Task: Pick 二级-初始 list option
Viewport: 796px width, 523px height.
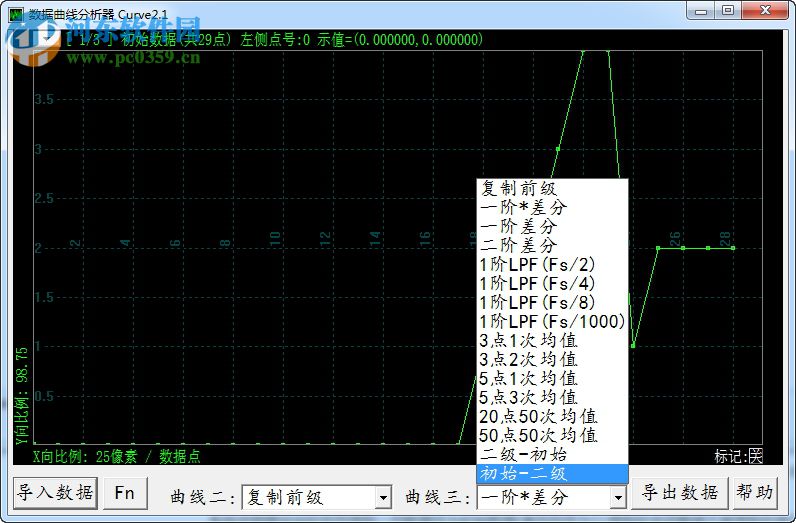Action: pyautogui.click(x=552, y=454)
